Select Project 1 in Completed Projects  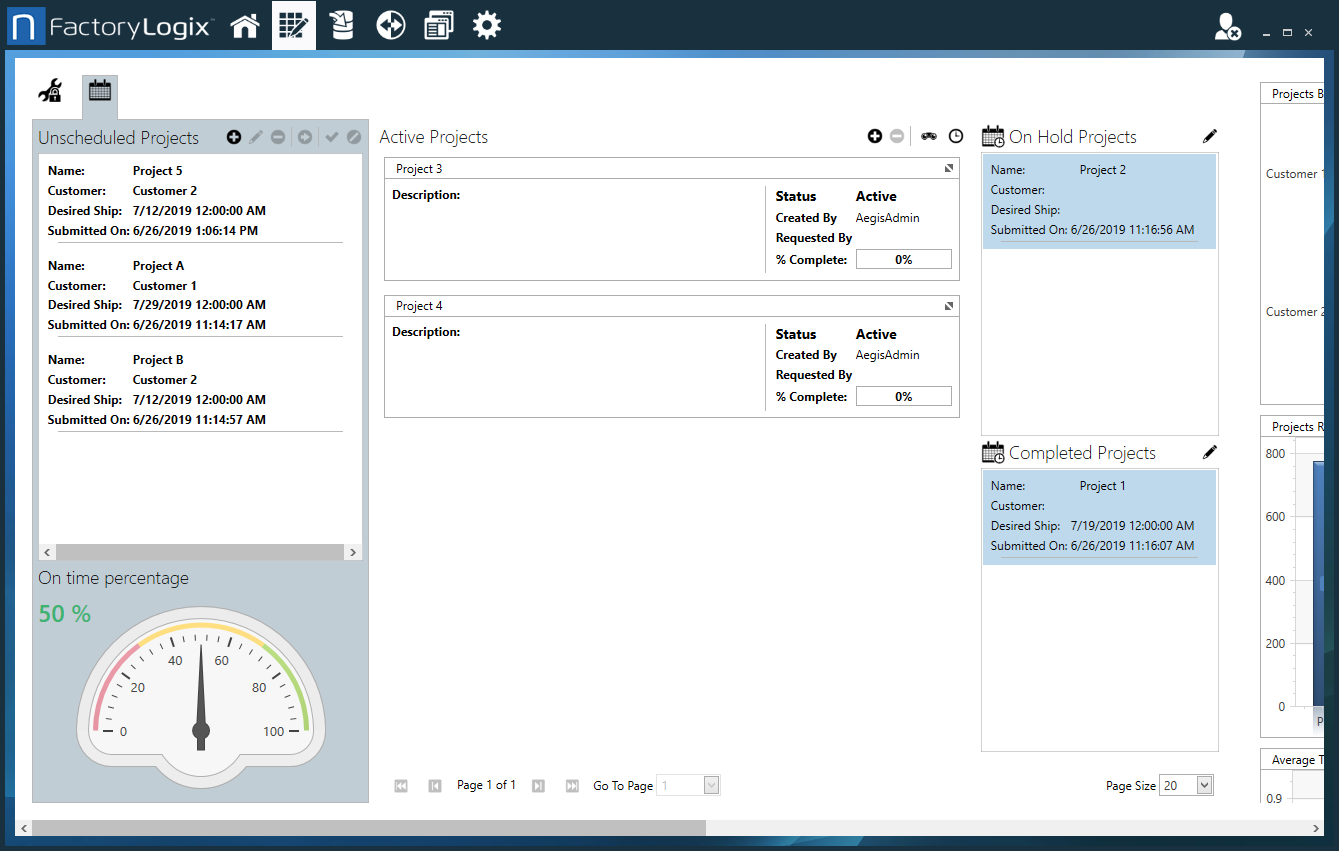(1099, 516)
